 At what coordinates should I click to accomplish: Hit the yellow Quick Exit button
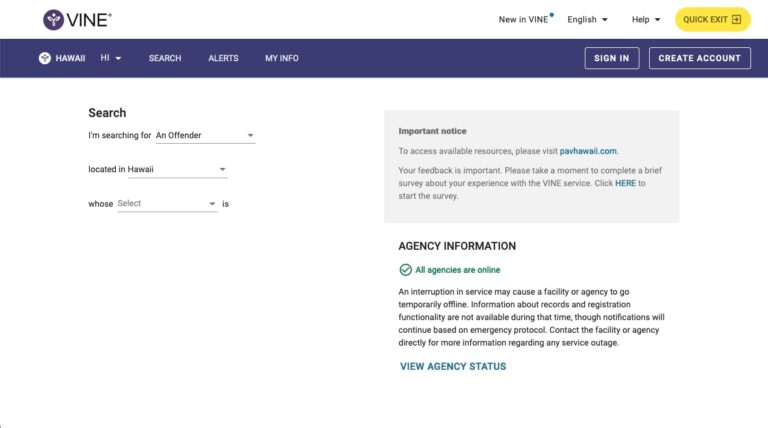[x=712, y=19]
